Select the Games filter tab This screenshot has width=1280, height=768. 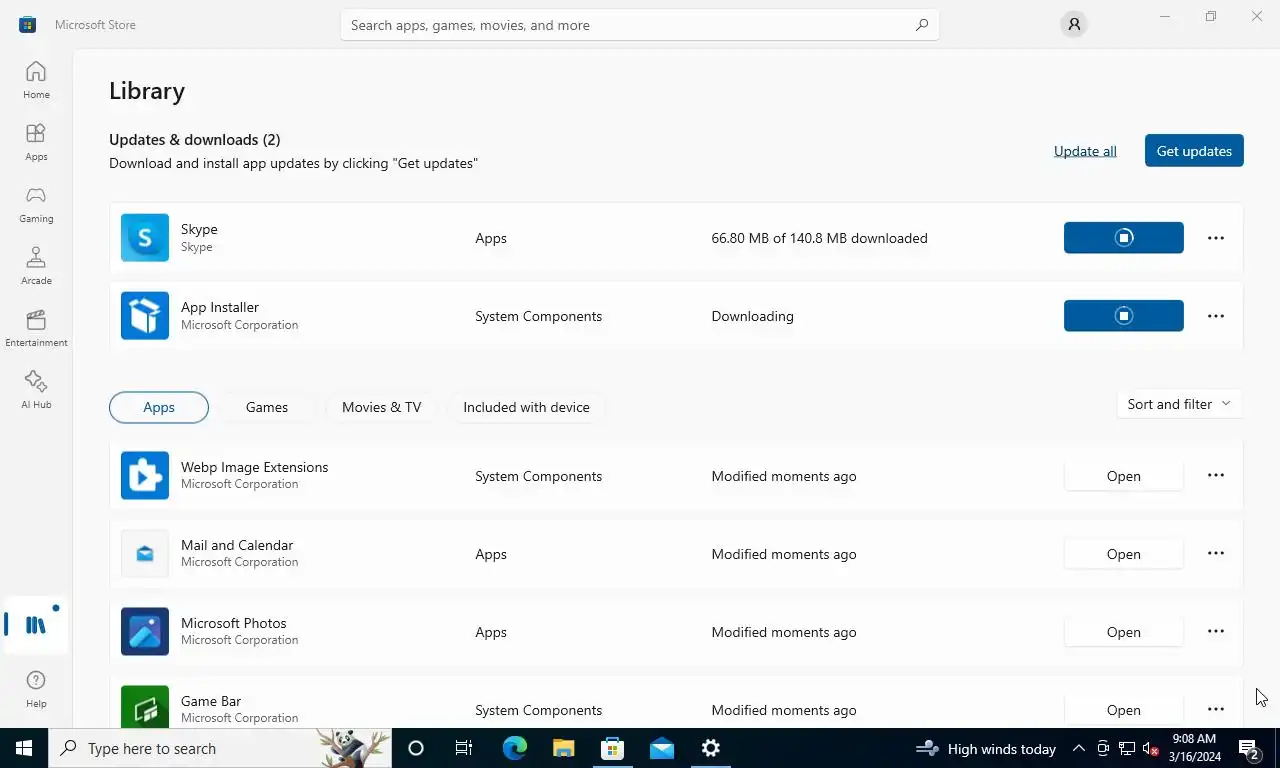267,407
